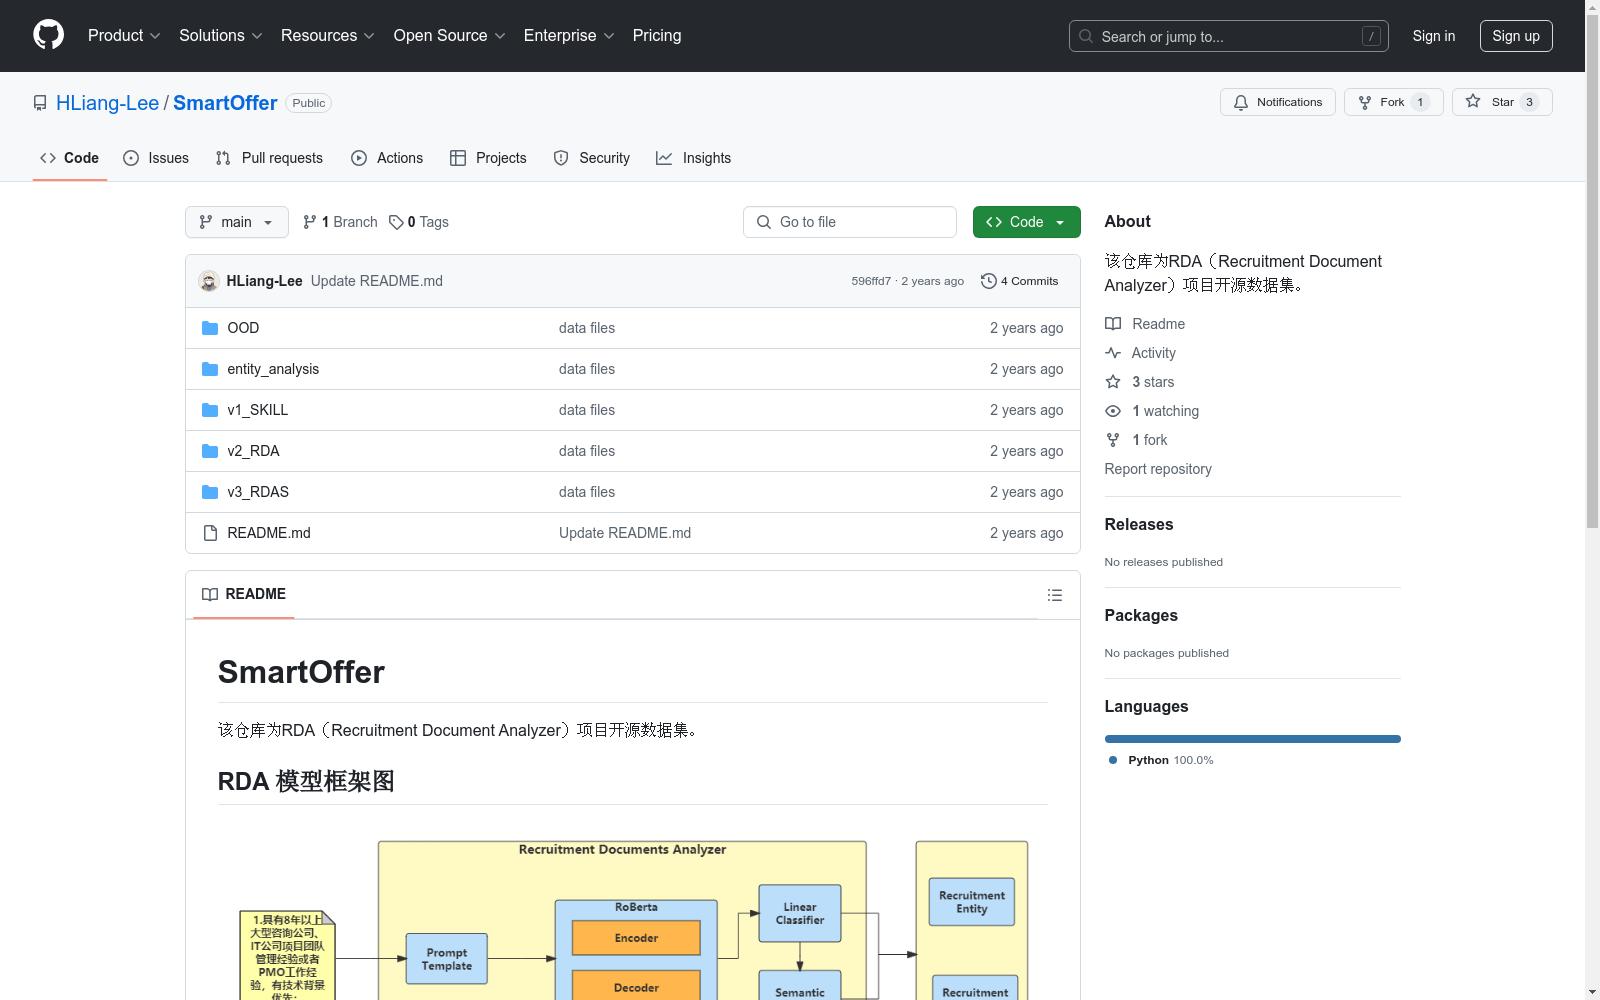Select the README tab heading

pos(244,594)
